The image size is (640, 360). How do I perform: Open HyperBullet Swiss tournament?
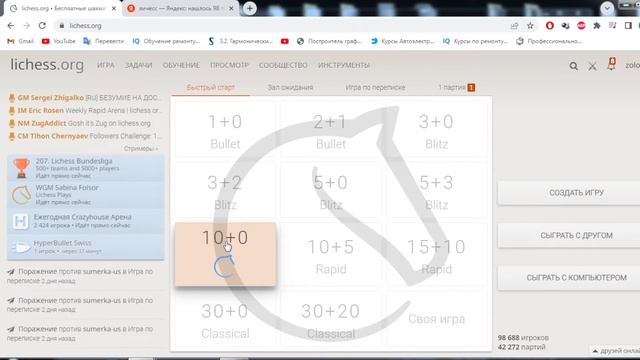point(86,247)
